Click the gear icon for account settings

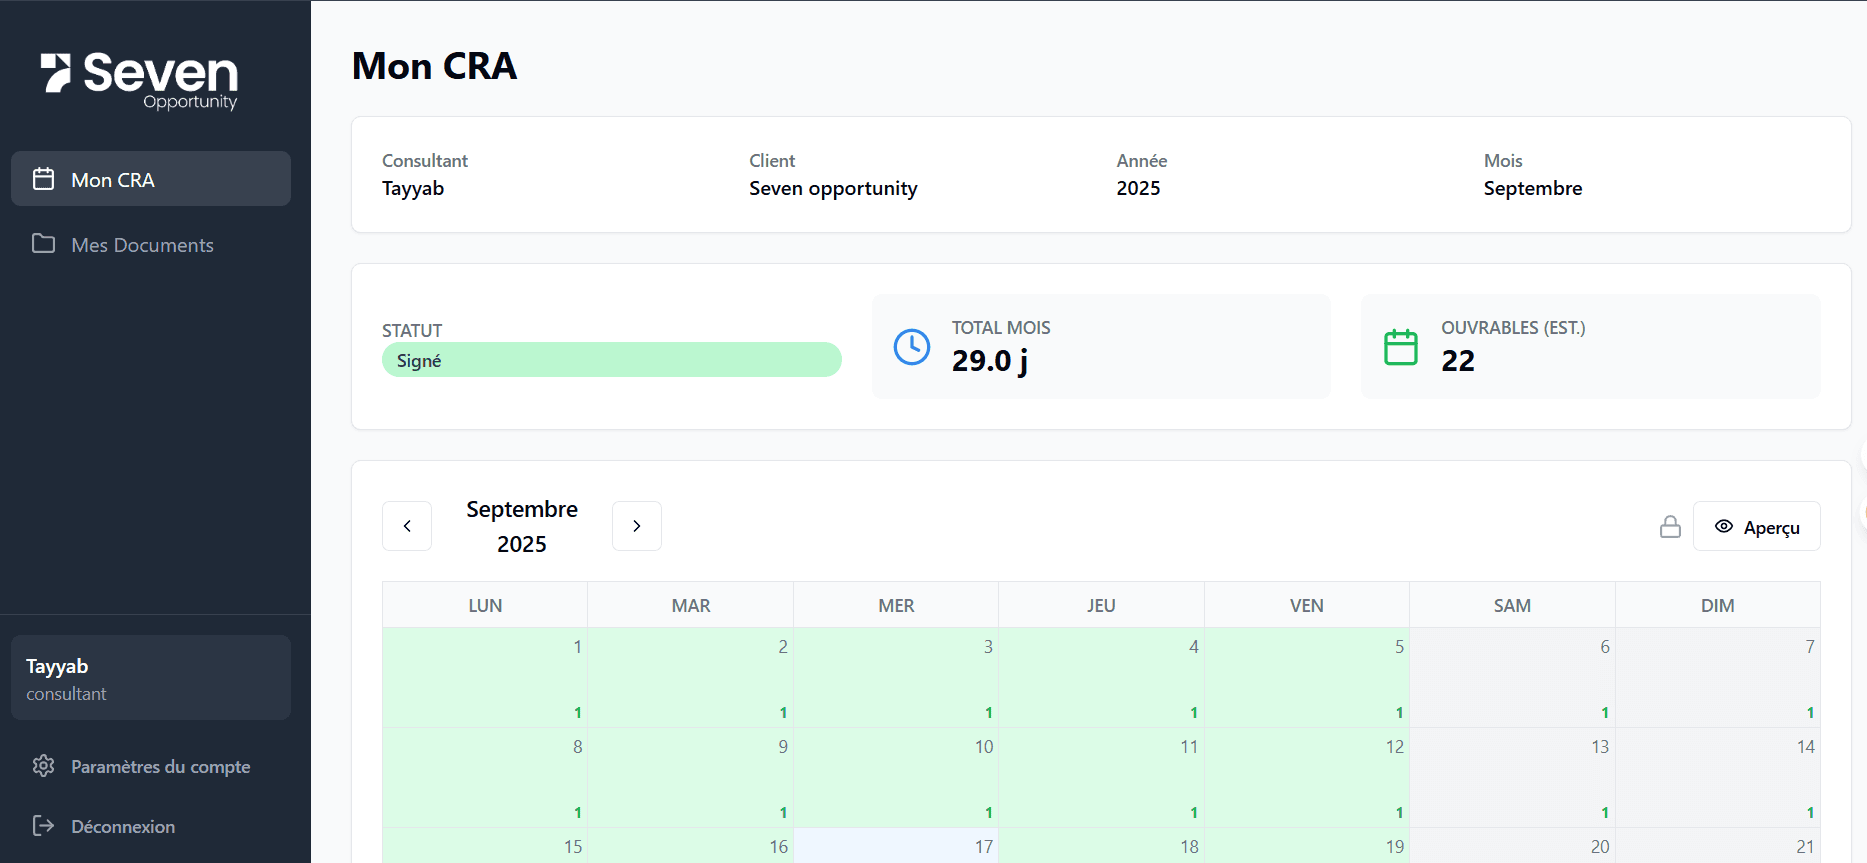tap(43, 766)
